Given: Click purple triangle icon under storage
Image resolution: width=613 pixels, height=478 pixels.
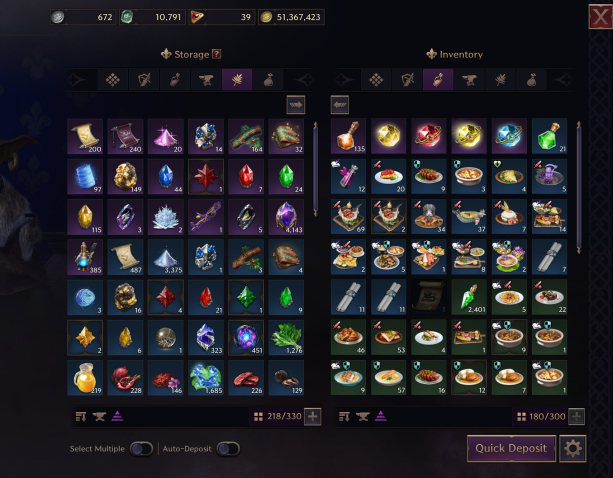Looking at the screenshot, I should click(x=117, y=417).
